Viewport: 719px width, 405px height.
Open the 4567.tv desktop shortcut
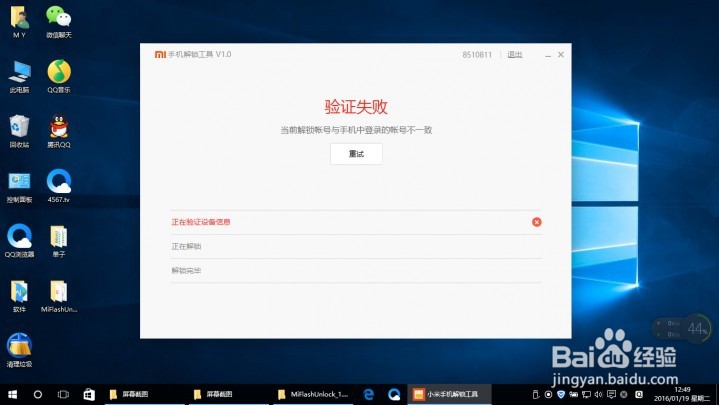point(59,186)
